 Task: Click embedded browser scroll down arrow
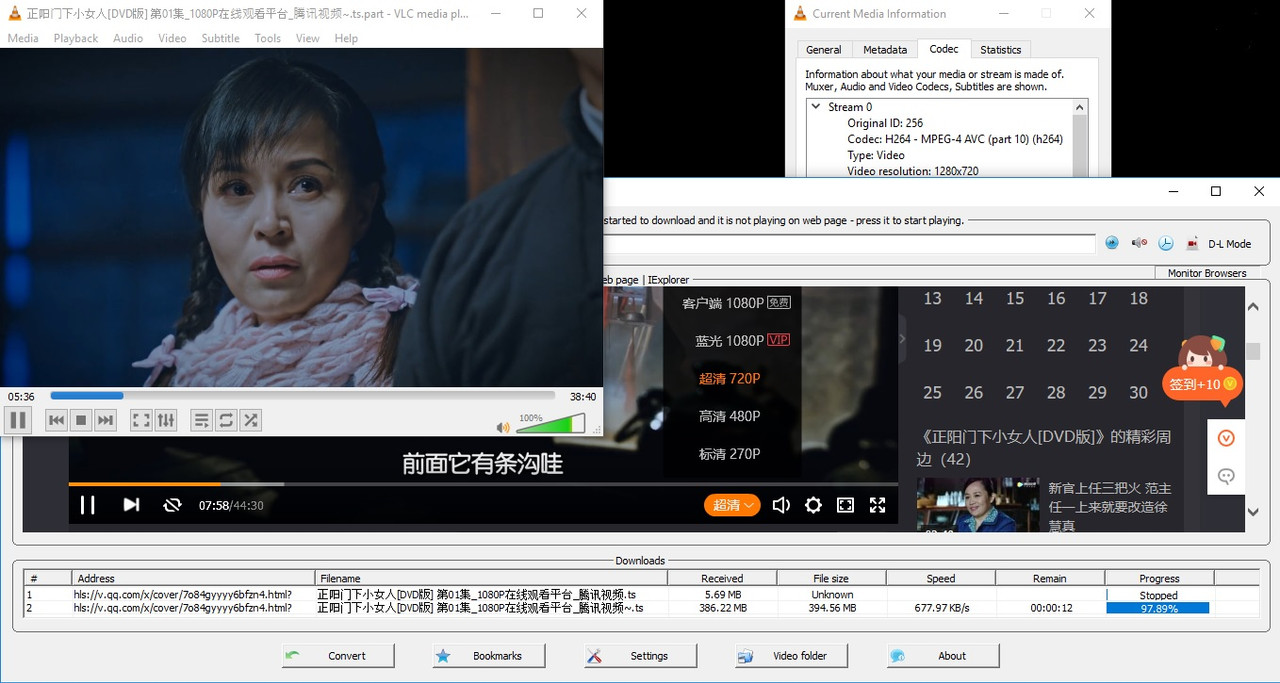(x=1253, y=512)
